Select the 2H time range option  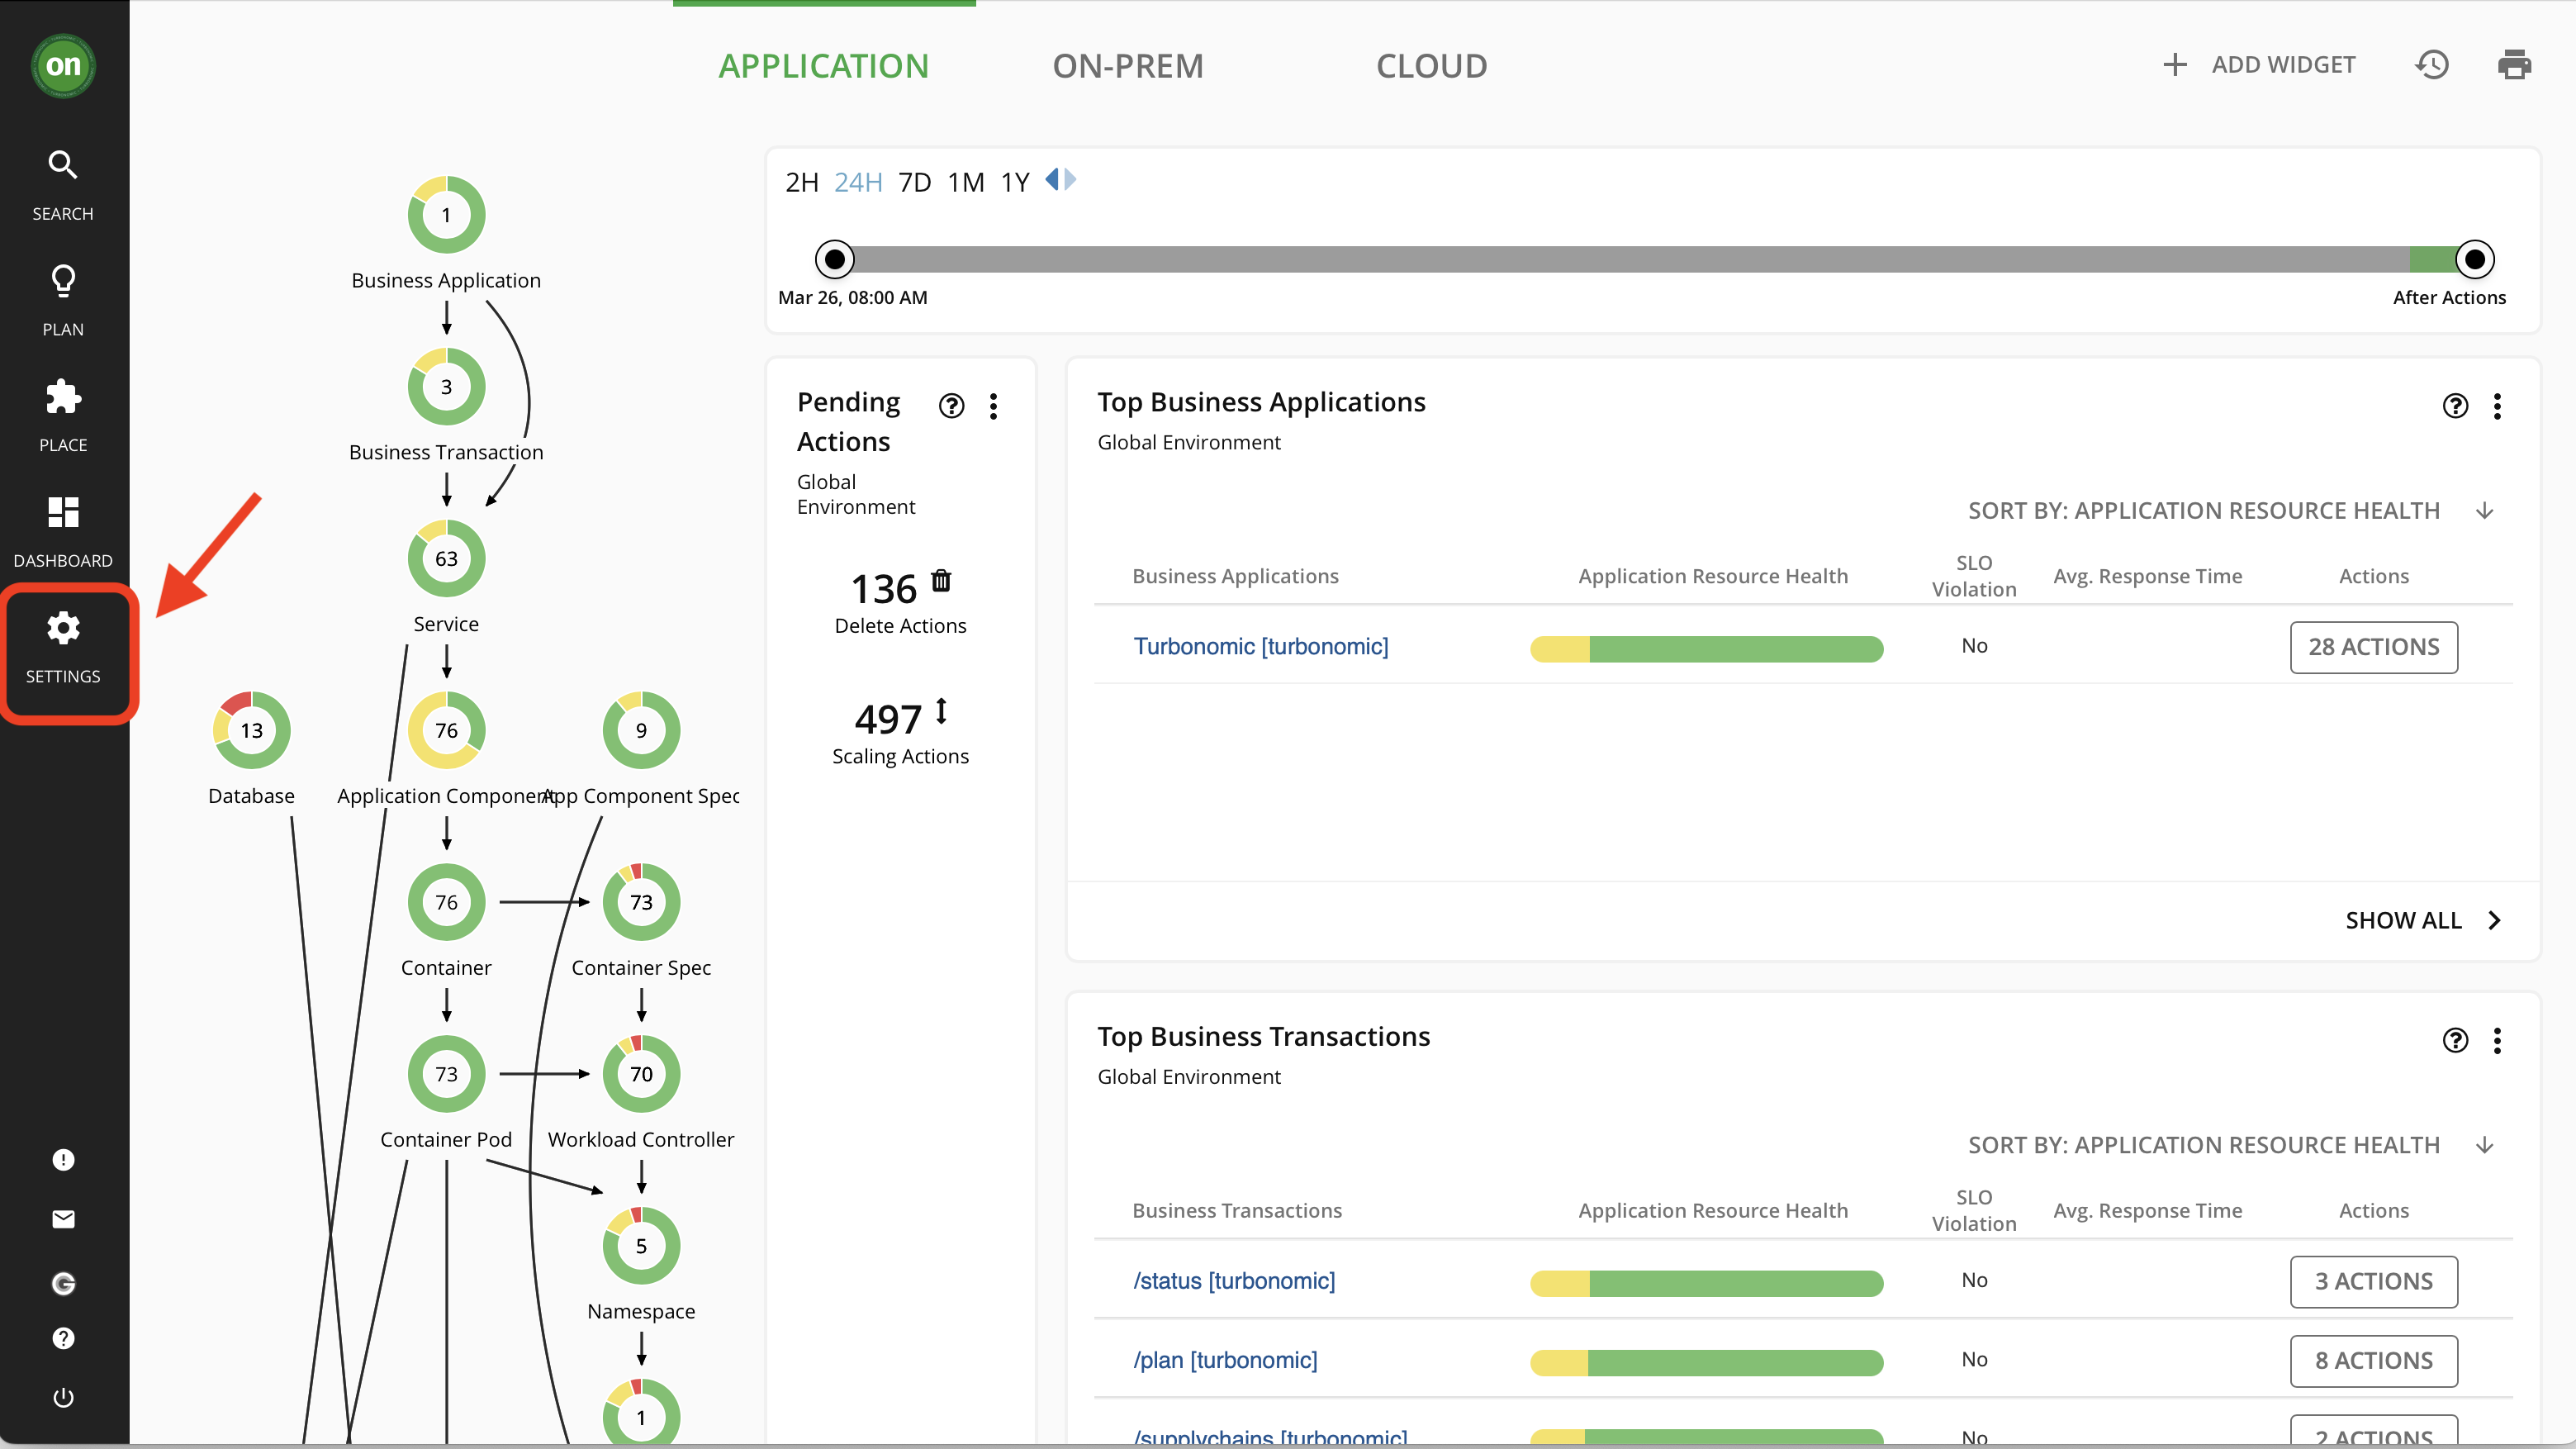coord(801,182)
